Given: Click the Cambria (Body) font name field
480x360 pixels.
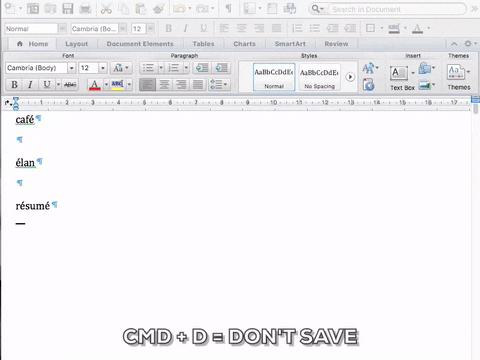Looking at the screenshot, I should tap(36, 68).
